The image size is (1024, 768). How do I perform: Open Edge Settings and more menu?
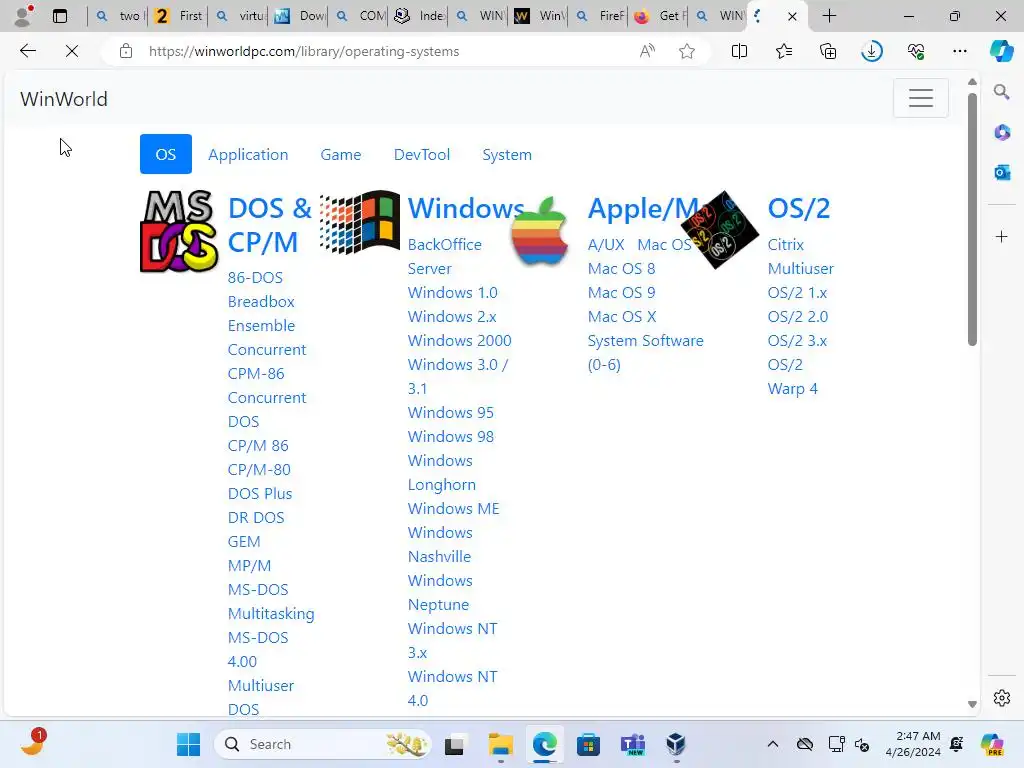pos(959,51)
